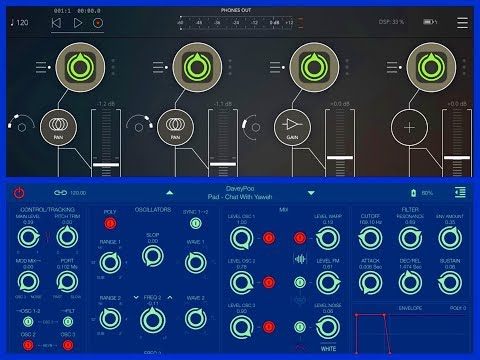Click the WAVE 2 knob
Screen dimensions: 480x360
point(196,319)
